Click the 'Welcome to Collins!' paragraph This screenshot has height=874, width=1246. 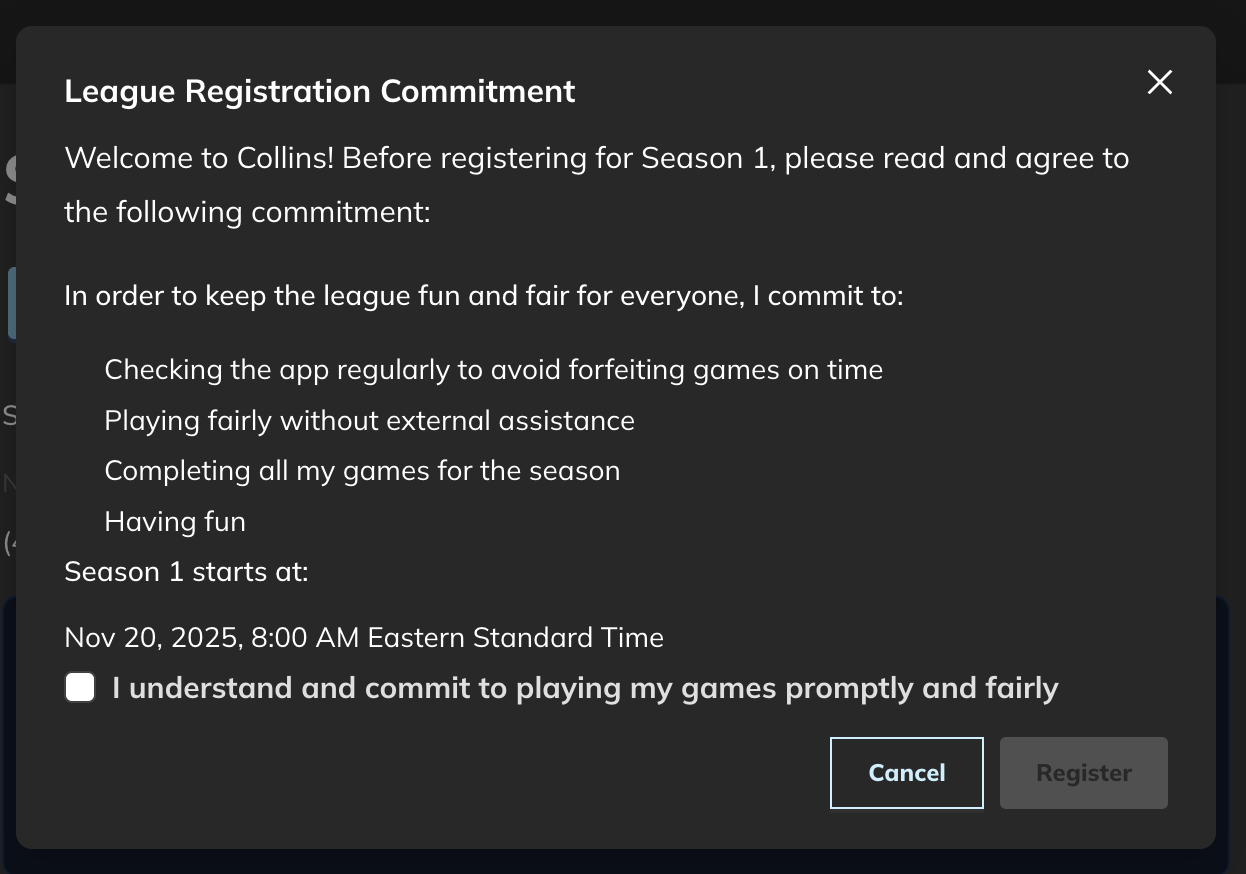596,158
